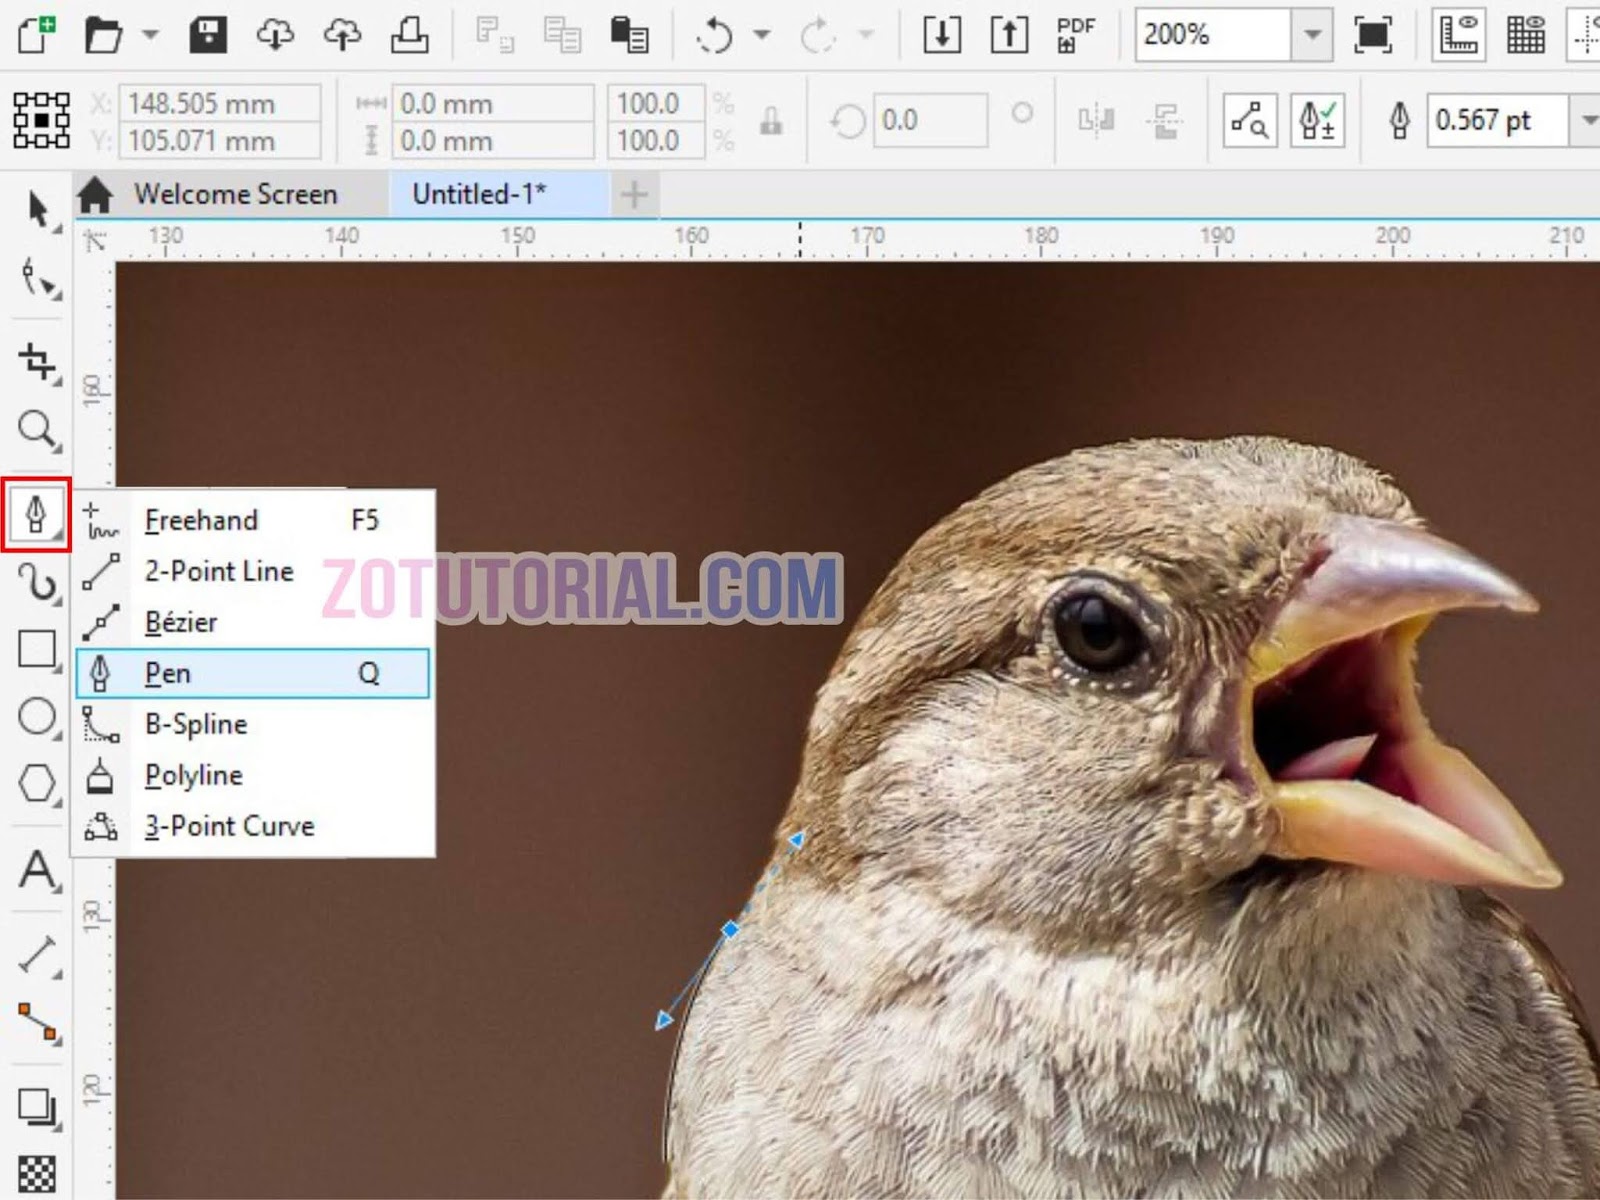Toggle full-screen preview
The image size is (1600, 1200).
click(1373, 36)
